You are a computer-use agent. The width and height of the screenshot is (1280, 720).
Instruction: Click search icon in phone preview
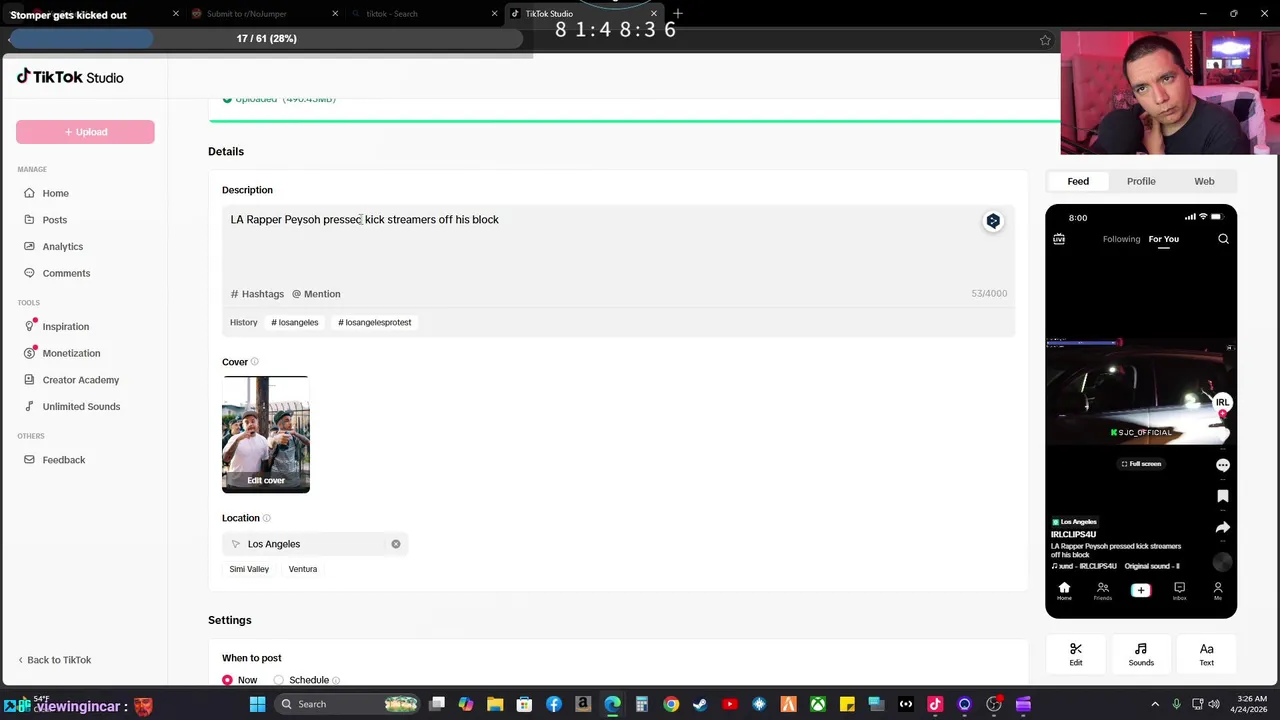(1223, 239)
